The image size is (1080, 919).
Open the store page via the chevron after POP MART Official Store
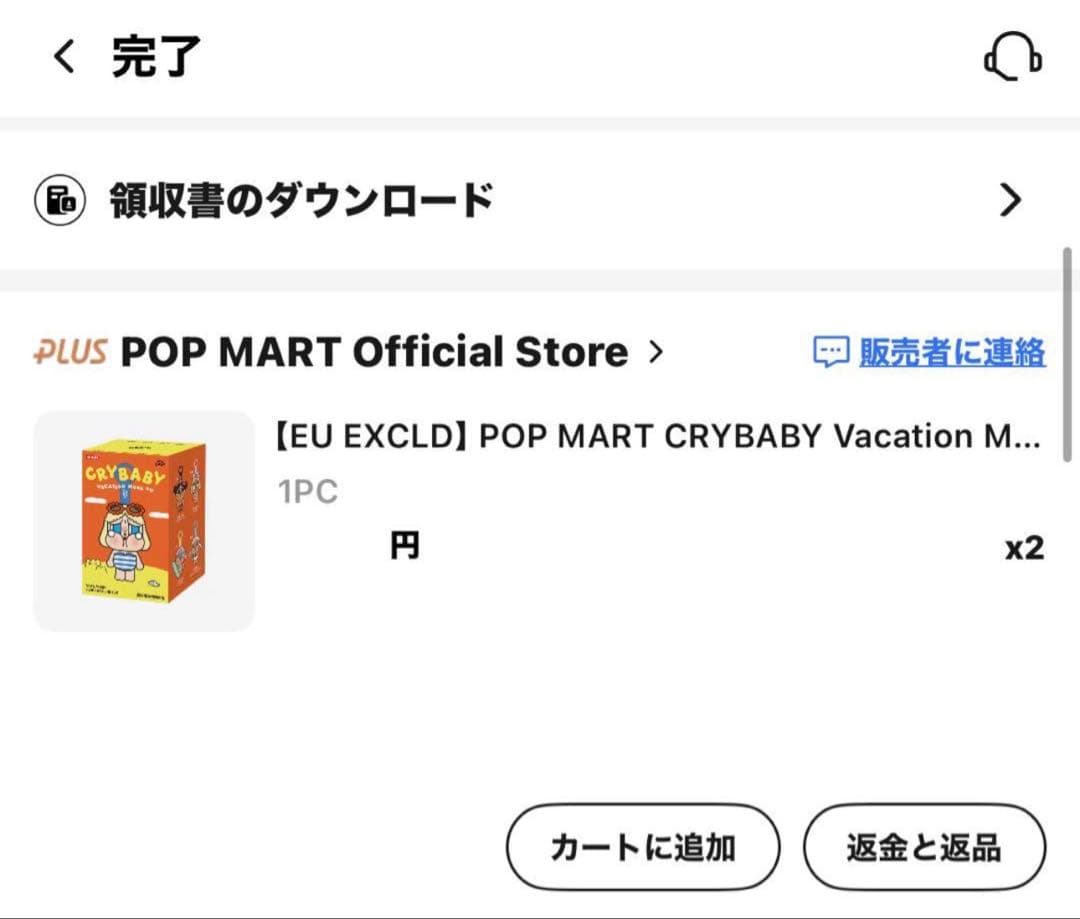657,352
